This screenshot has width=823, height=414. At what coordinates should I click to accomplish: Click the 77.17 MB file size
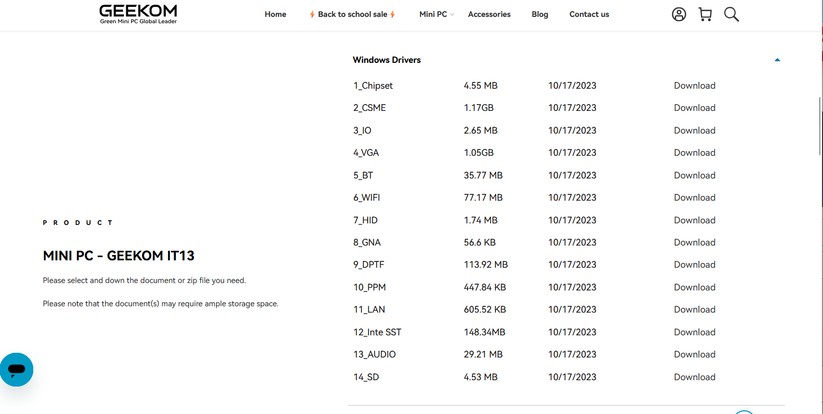click(483, 197)
